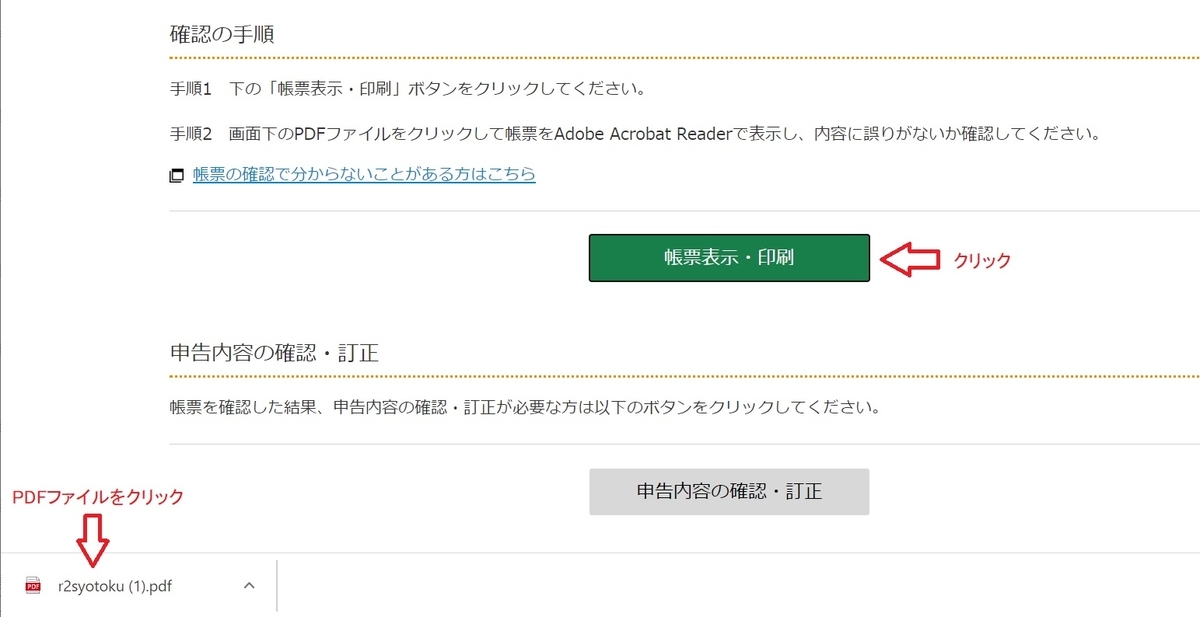Expand the chevron next to r2syotoku (1).pdf
This screenshot has height=617, width=1200.
pyautogui.click(x=248, y=586)
